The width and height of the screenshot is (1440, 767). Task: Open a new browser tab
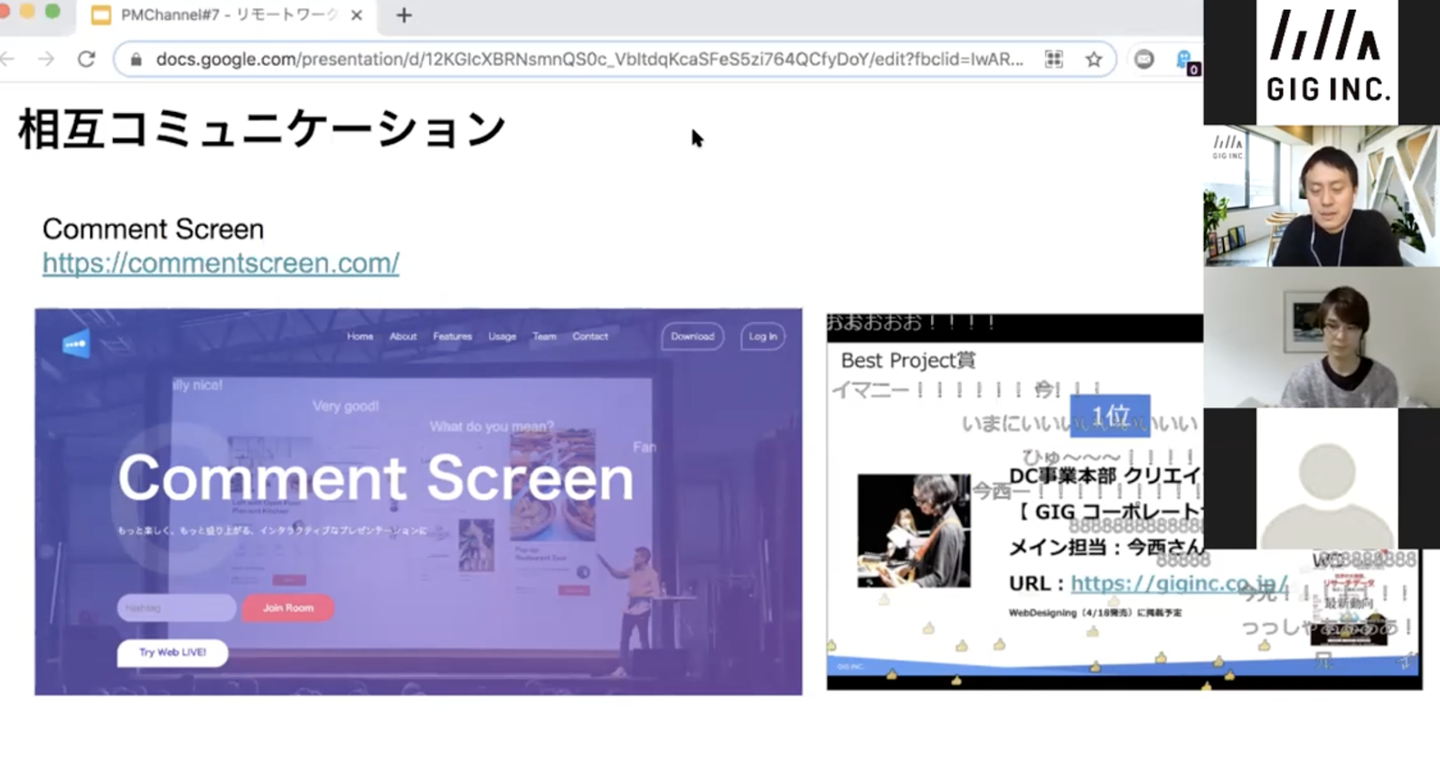[404, 15]
